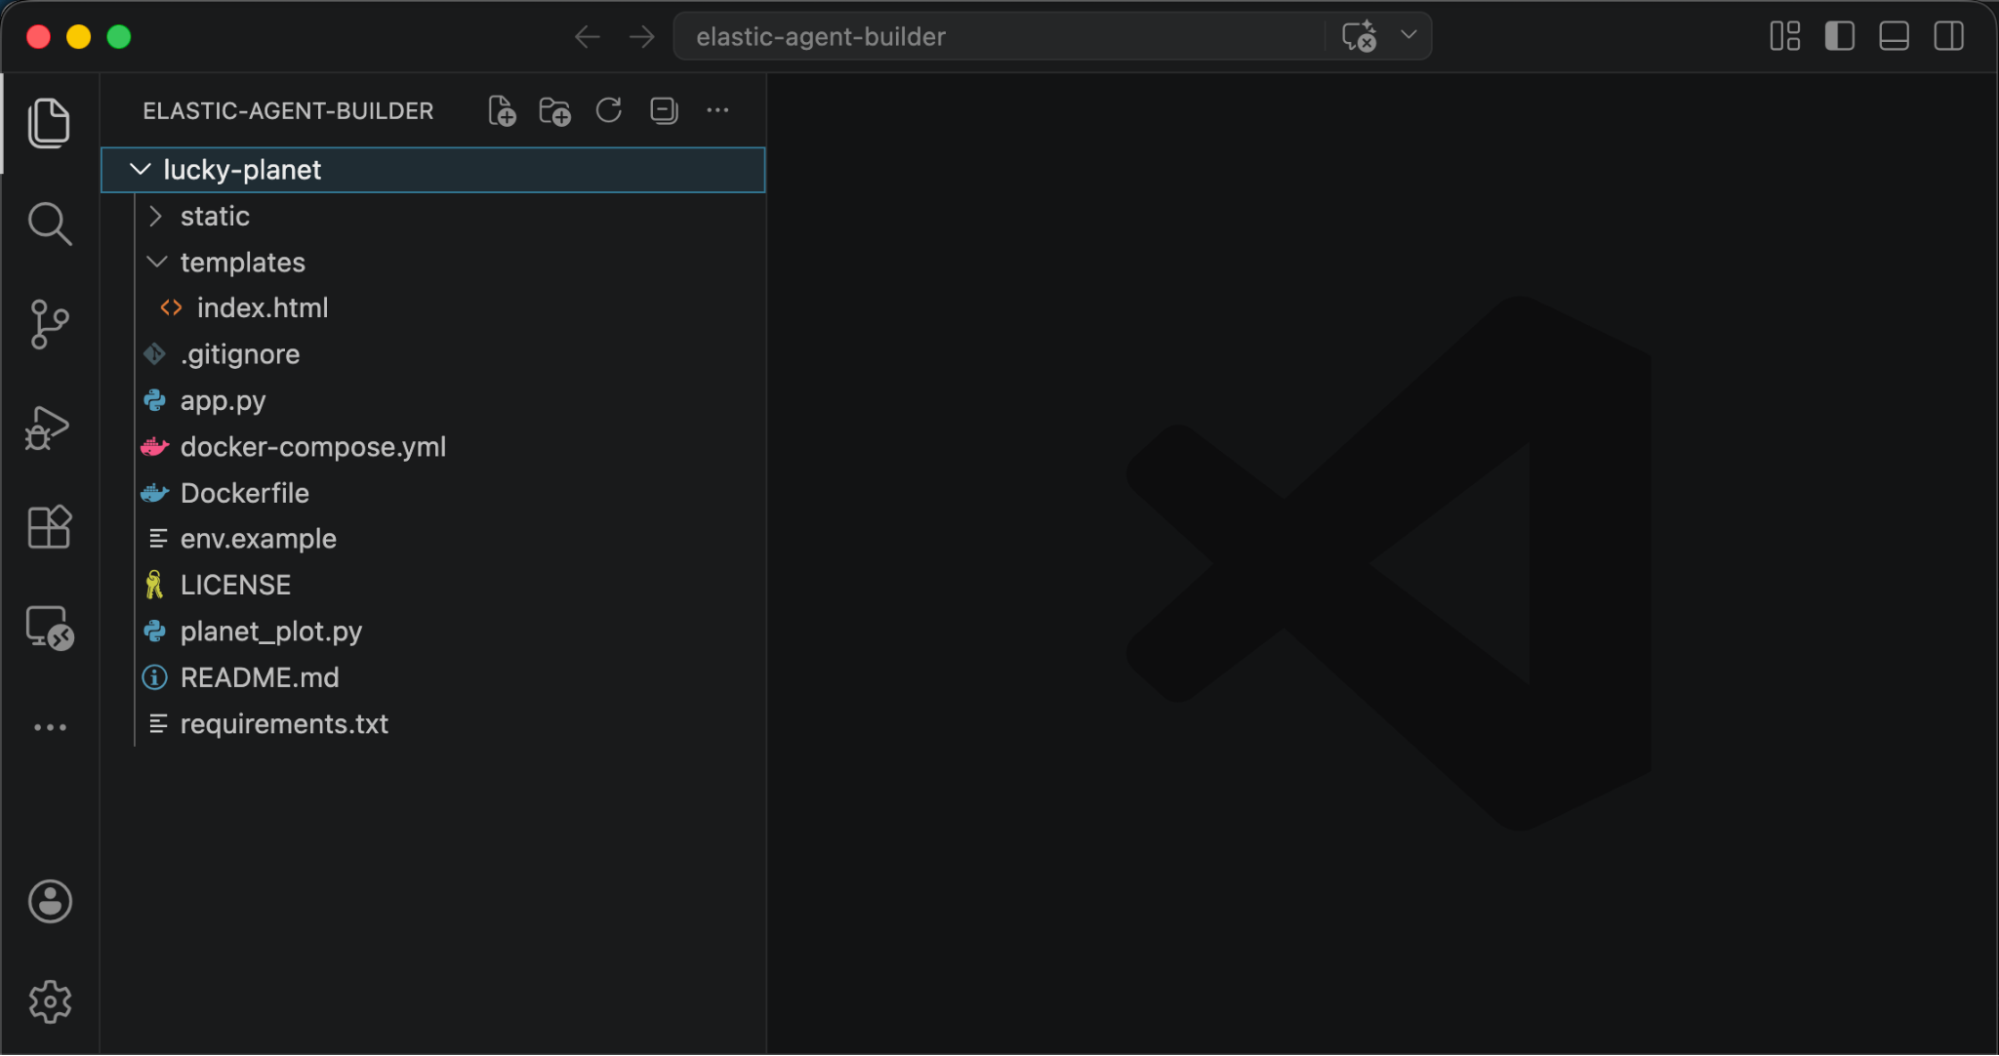Collapse the templates folder
The height and width of the screenshot is (1056, 1999).
point(433,262)
